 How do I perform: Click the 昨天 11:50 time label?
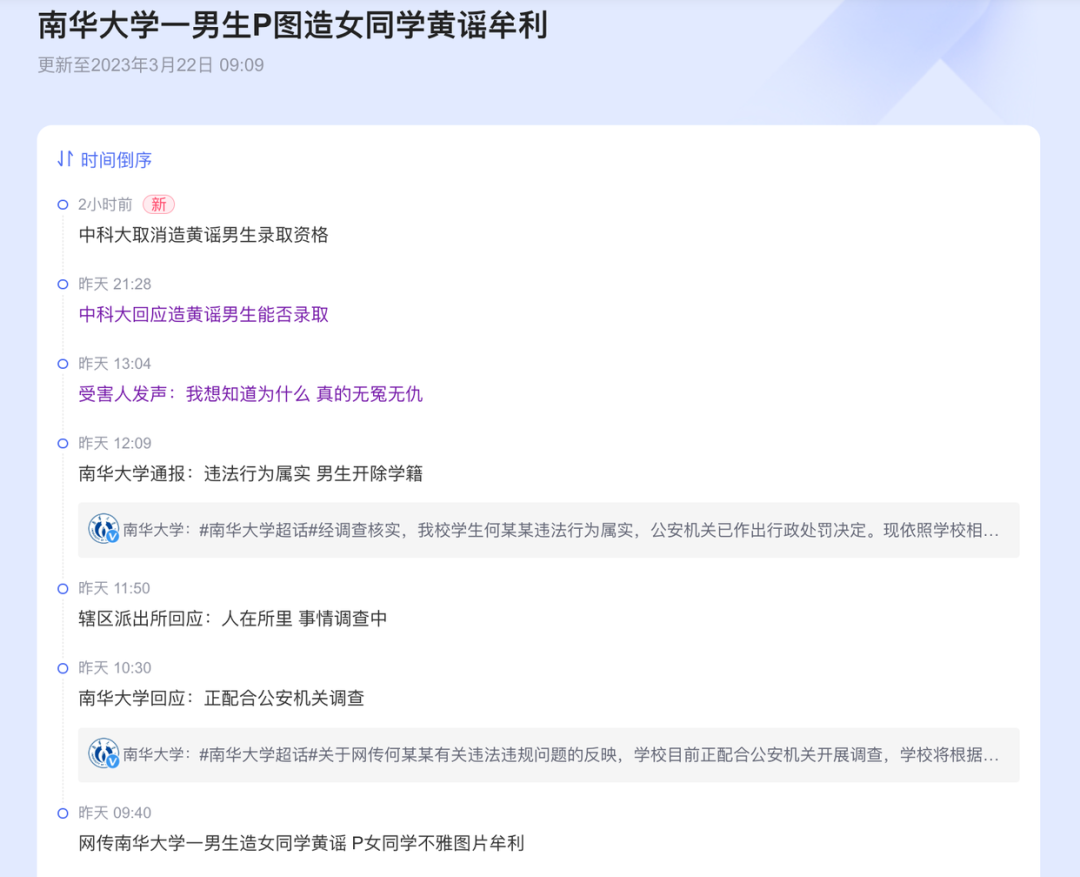click(114, 588)
